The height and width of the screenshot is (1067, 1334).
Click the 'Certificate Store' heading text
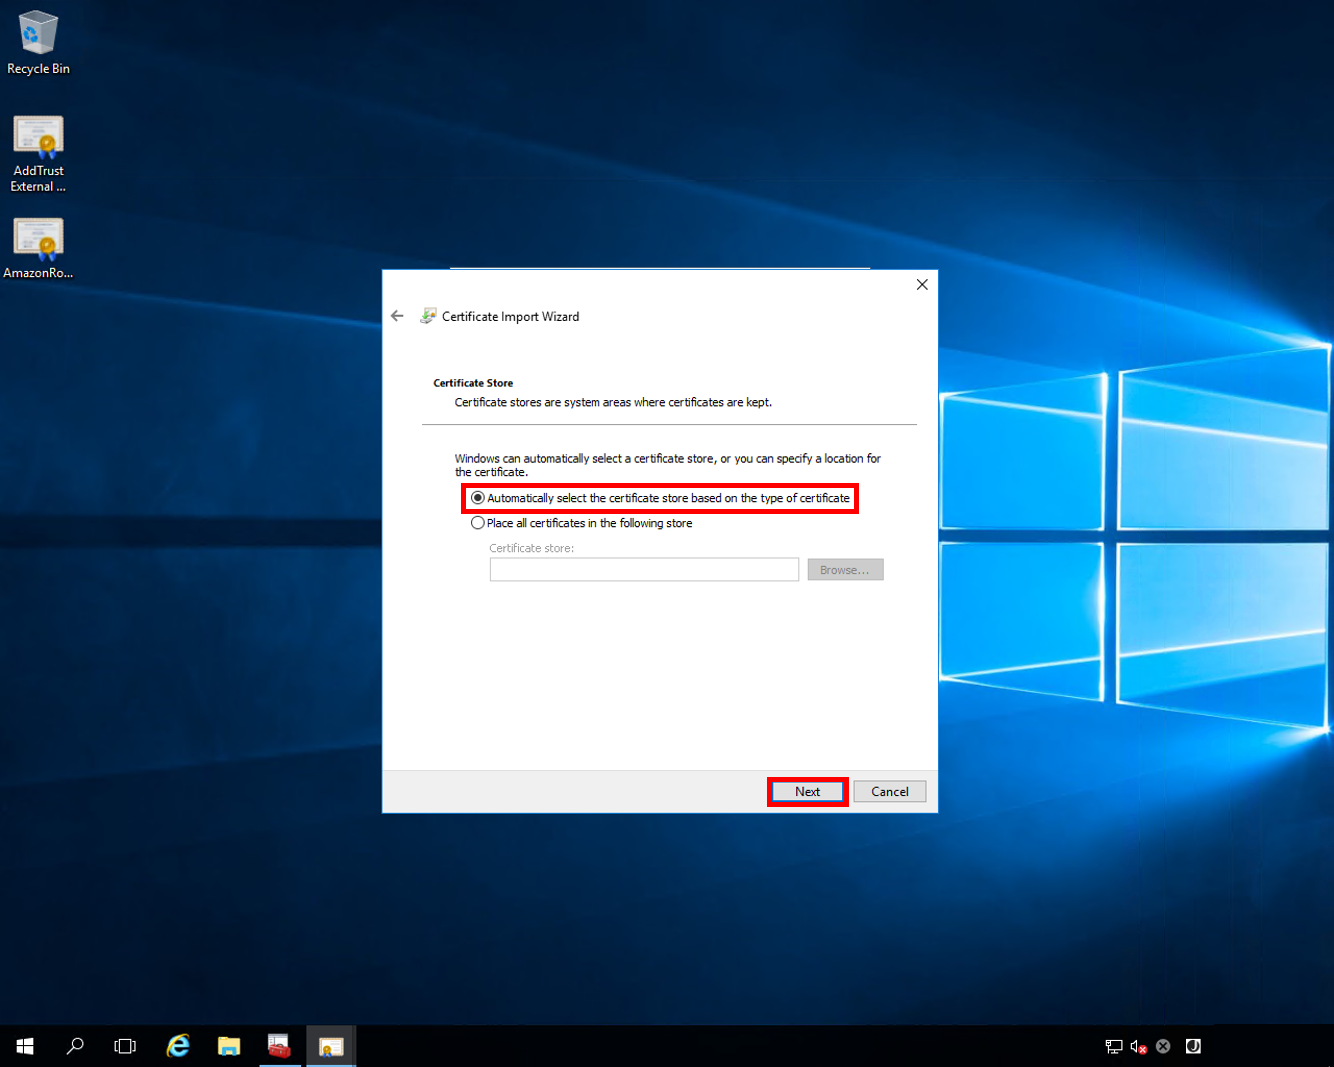pos(473,383)
